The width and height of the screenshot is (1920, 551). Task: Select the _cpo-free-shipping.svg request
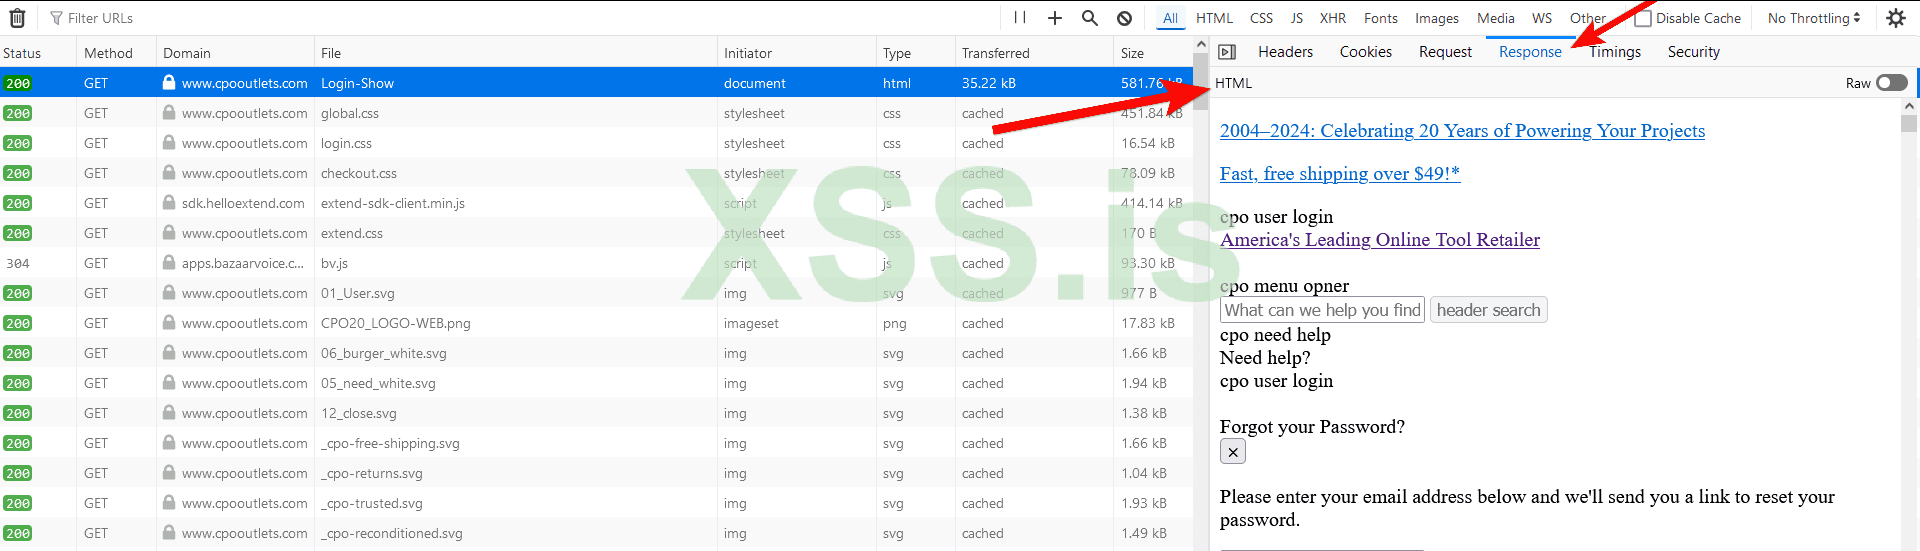[597, 443]
